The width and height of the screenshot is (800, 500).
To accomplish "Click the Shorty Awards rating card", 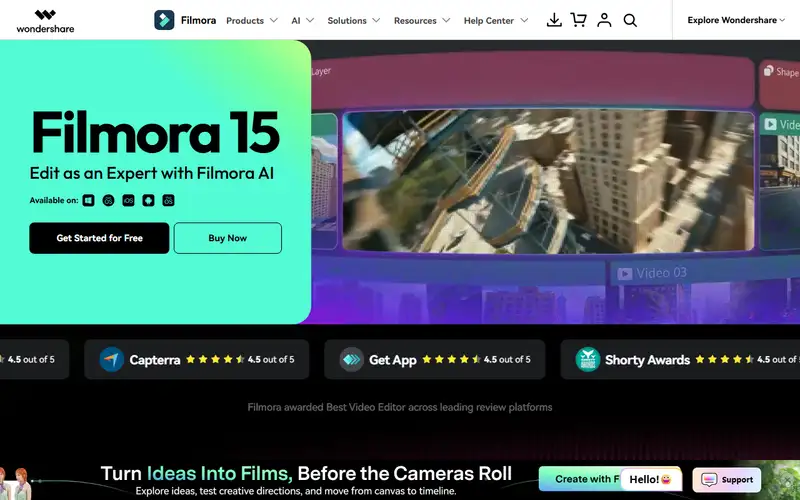I will point(680,359).
